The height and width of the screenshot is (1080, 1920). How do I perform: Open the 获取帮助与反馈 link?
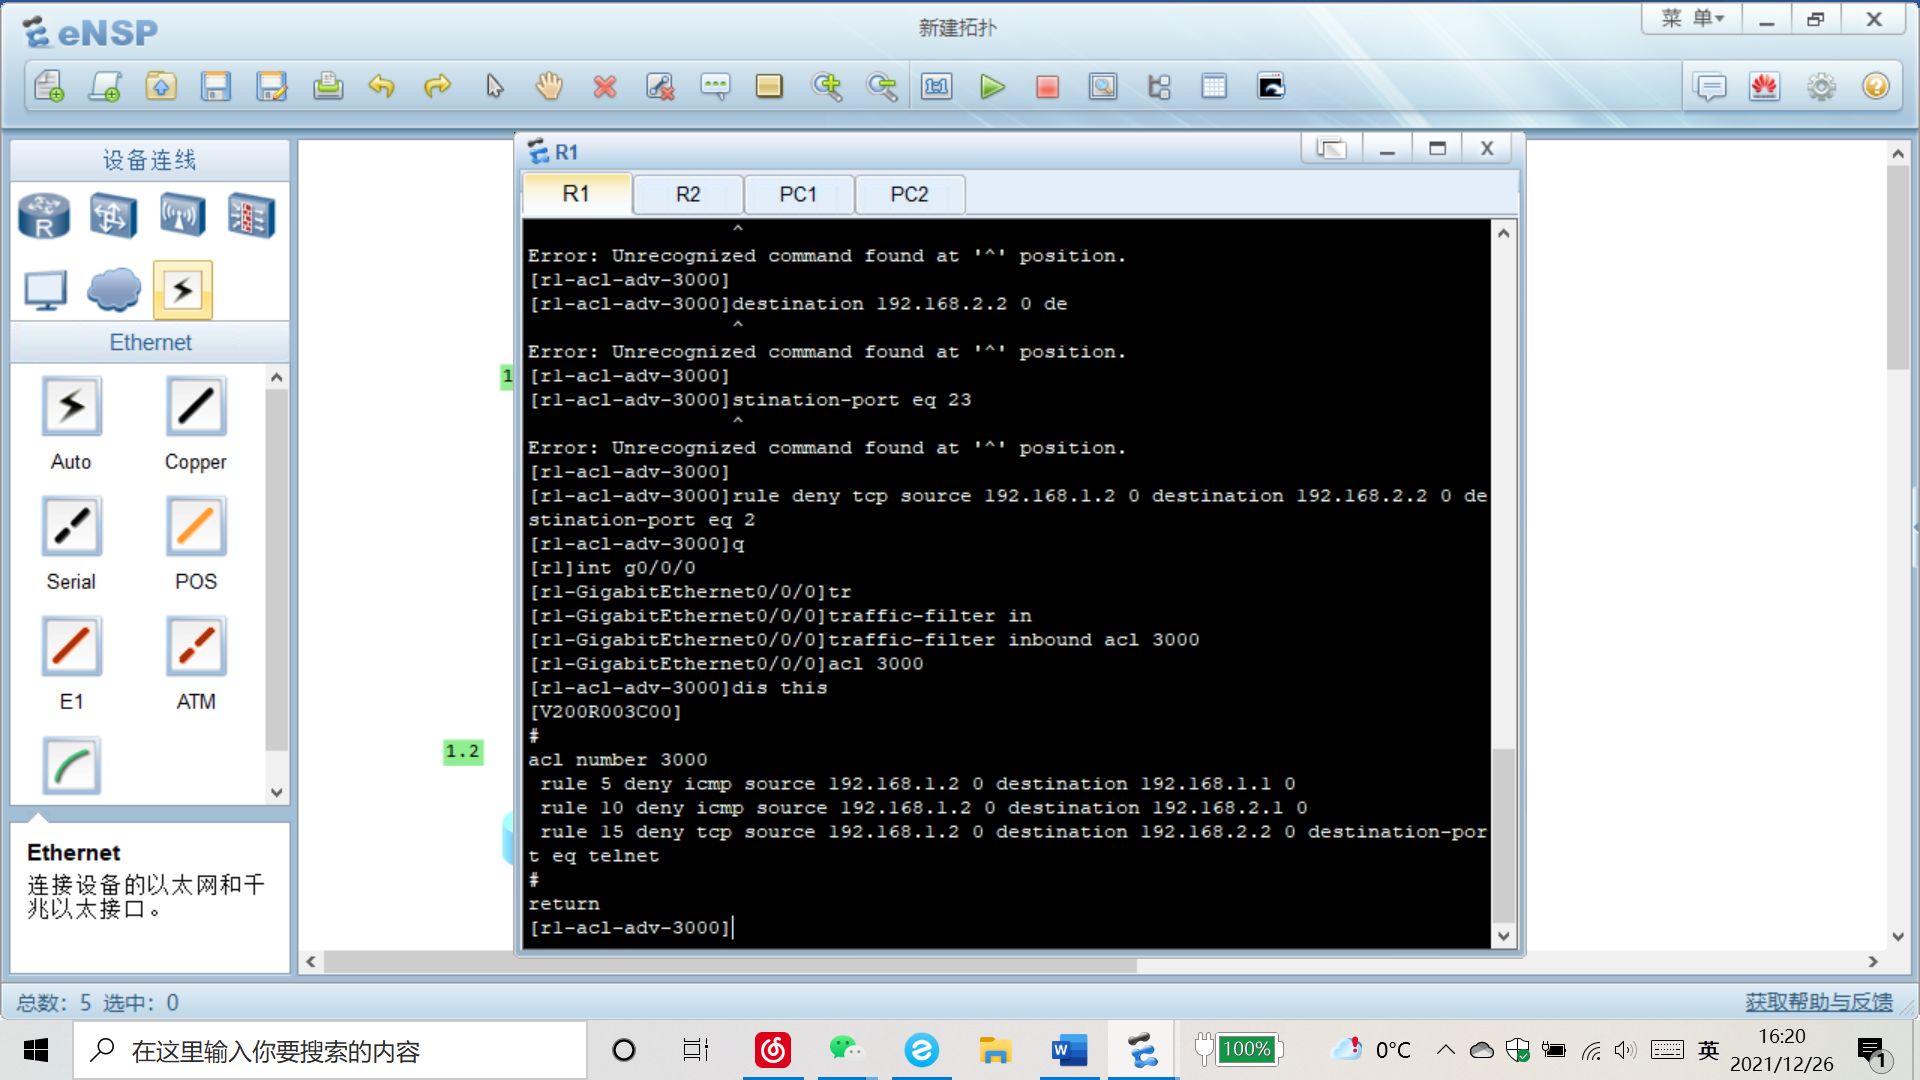point(1819,1002)
